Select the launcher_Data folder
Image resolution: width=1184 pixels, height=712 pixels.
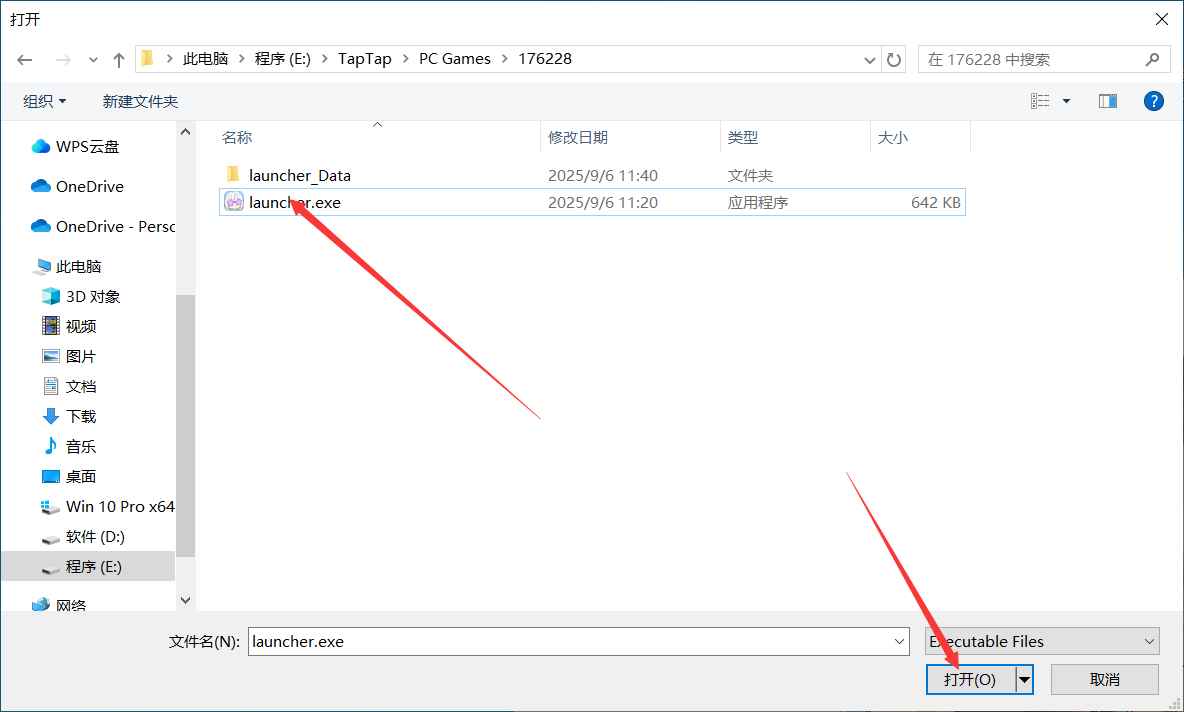tap(300, 174)
